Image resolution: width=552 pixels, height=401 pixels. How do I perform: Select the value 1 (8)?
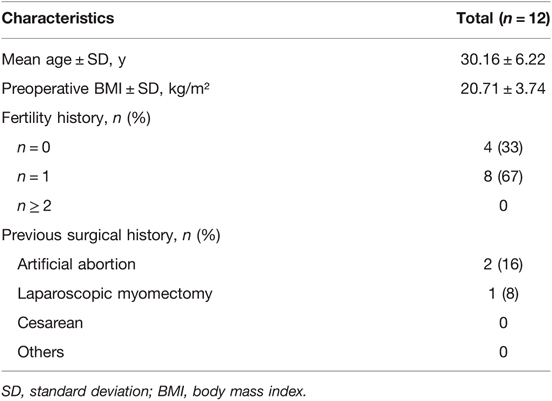tap(503, 294)
